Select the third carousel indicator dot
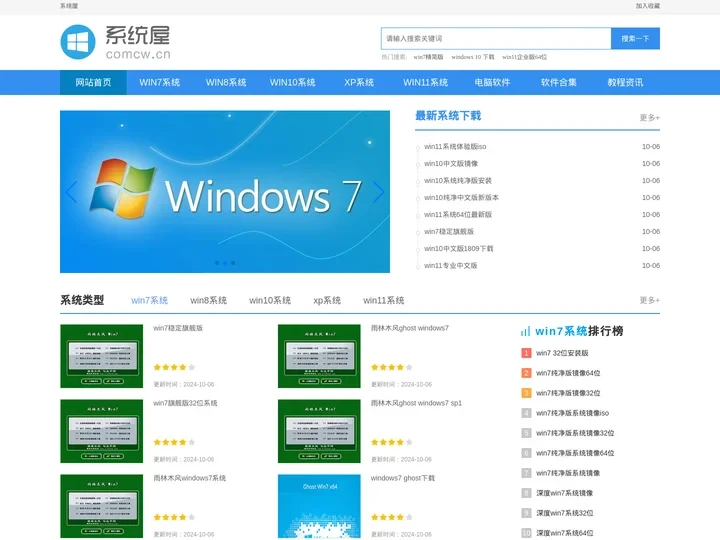 click(x=233, y=263)
